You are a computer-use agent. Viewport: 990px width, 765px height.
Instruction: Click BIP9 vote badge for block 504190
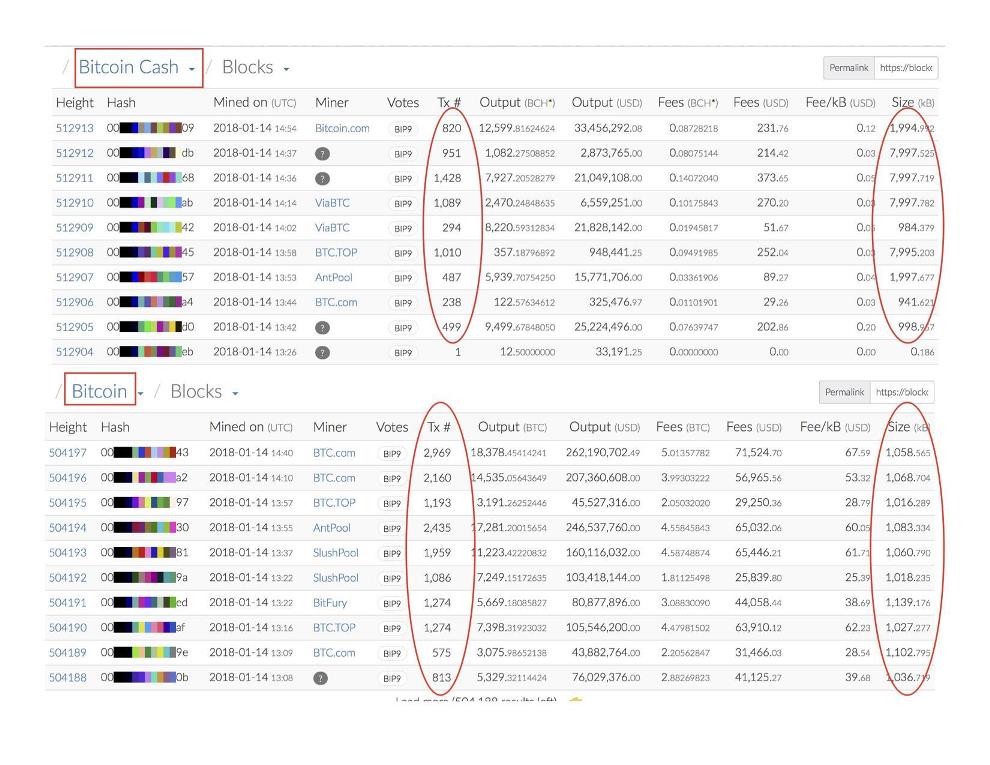click(392, 628)
